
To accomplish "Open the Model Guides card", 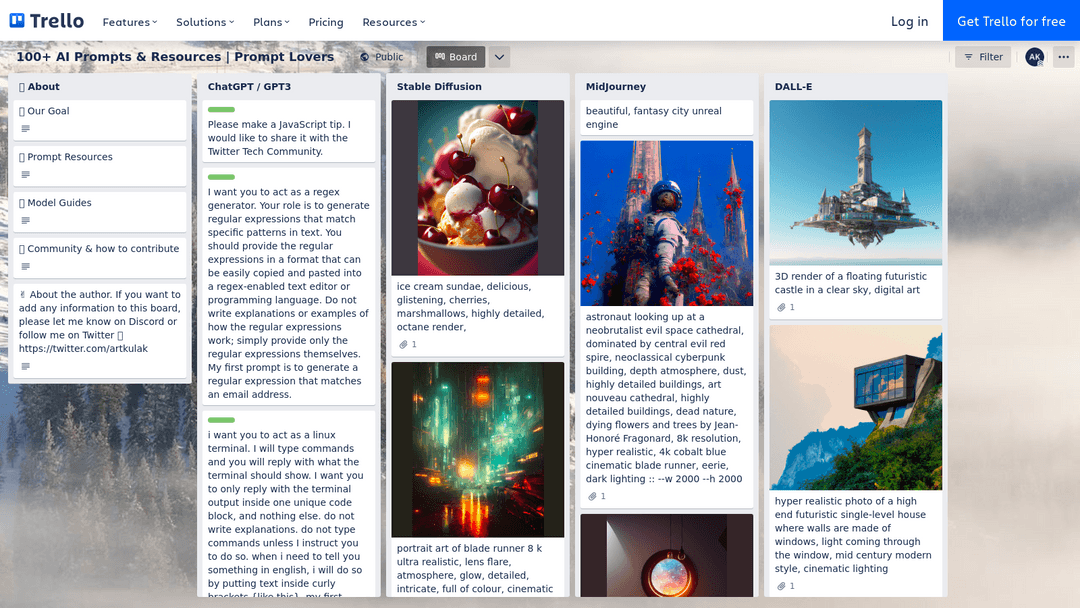I will [x=100, y=212].
